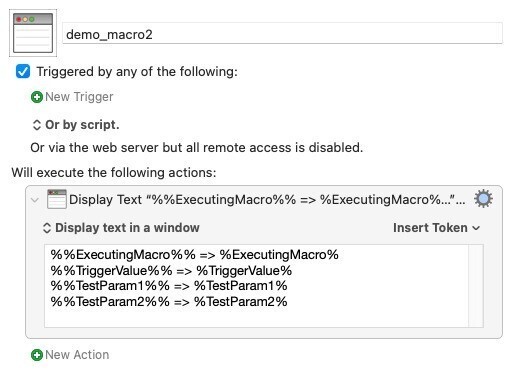The image size is (519, 377).
Task: Click the %ExecutingMacro% line in text box
Action: coord(195,255)
